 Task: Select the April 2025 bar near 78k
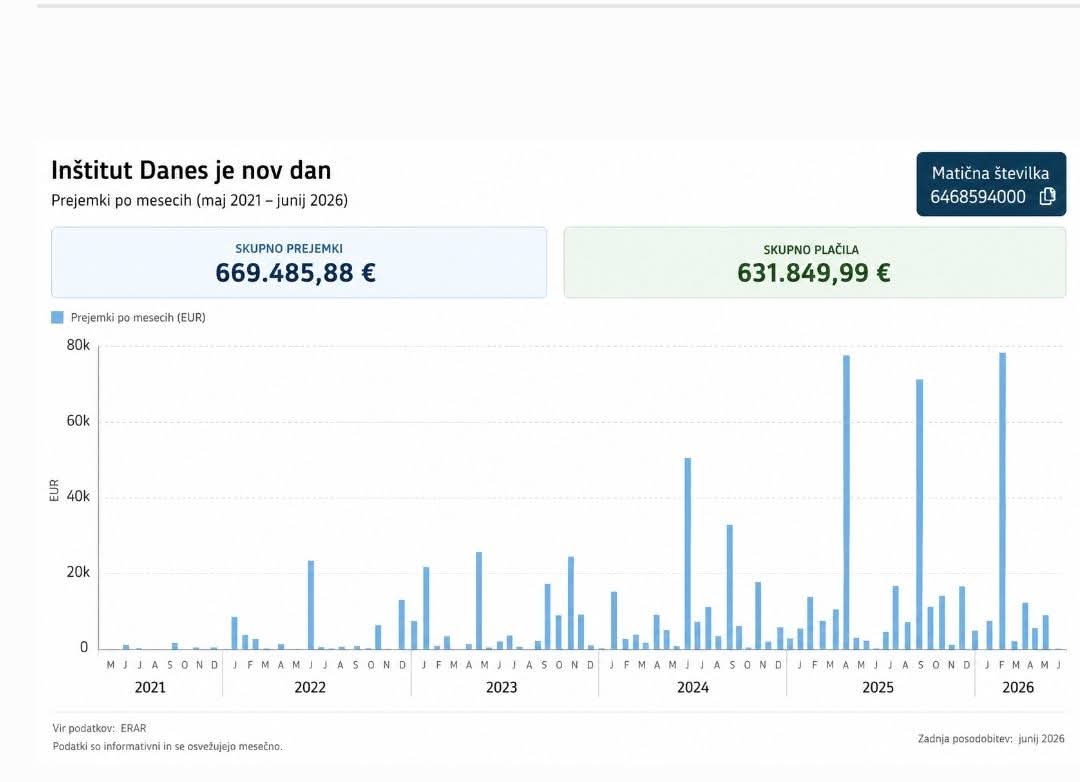click(846, 502)
